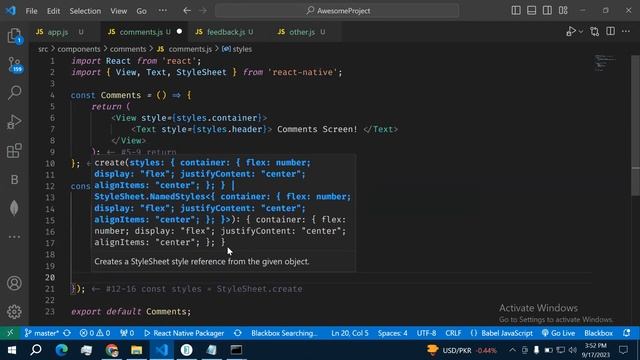Click the editor minimap preview
Viewport: 640px width, 360px height.
pos(605,62)
